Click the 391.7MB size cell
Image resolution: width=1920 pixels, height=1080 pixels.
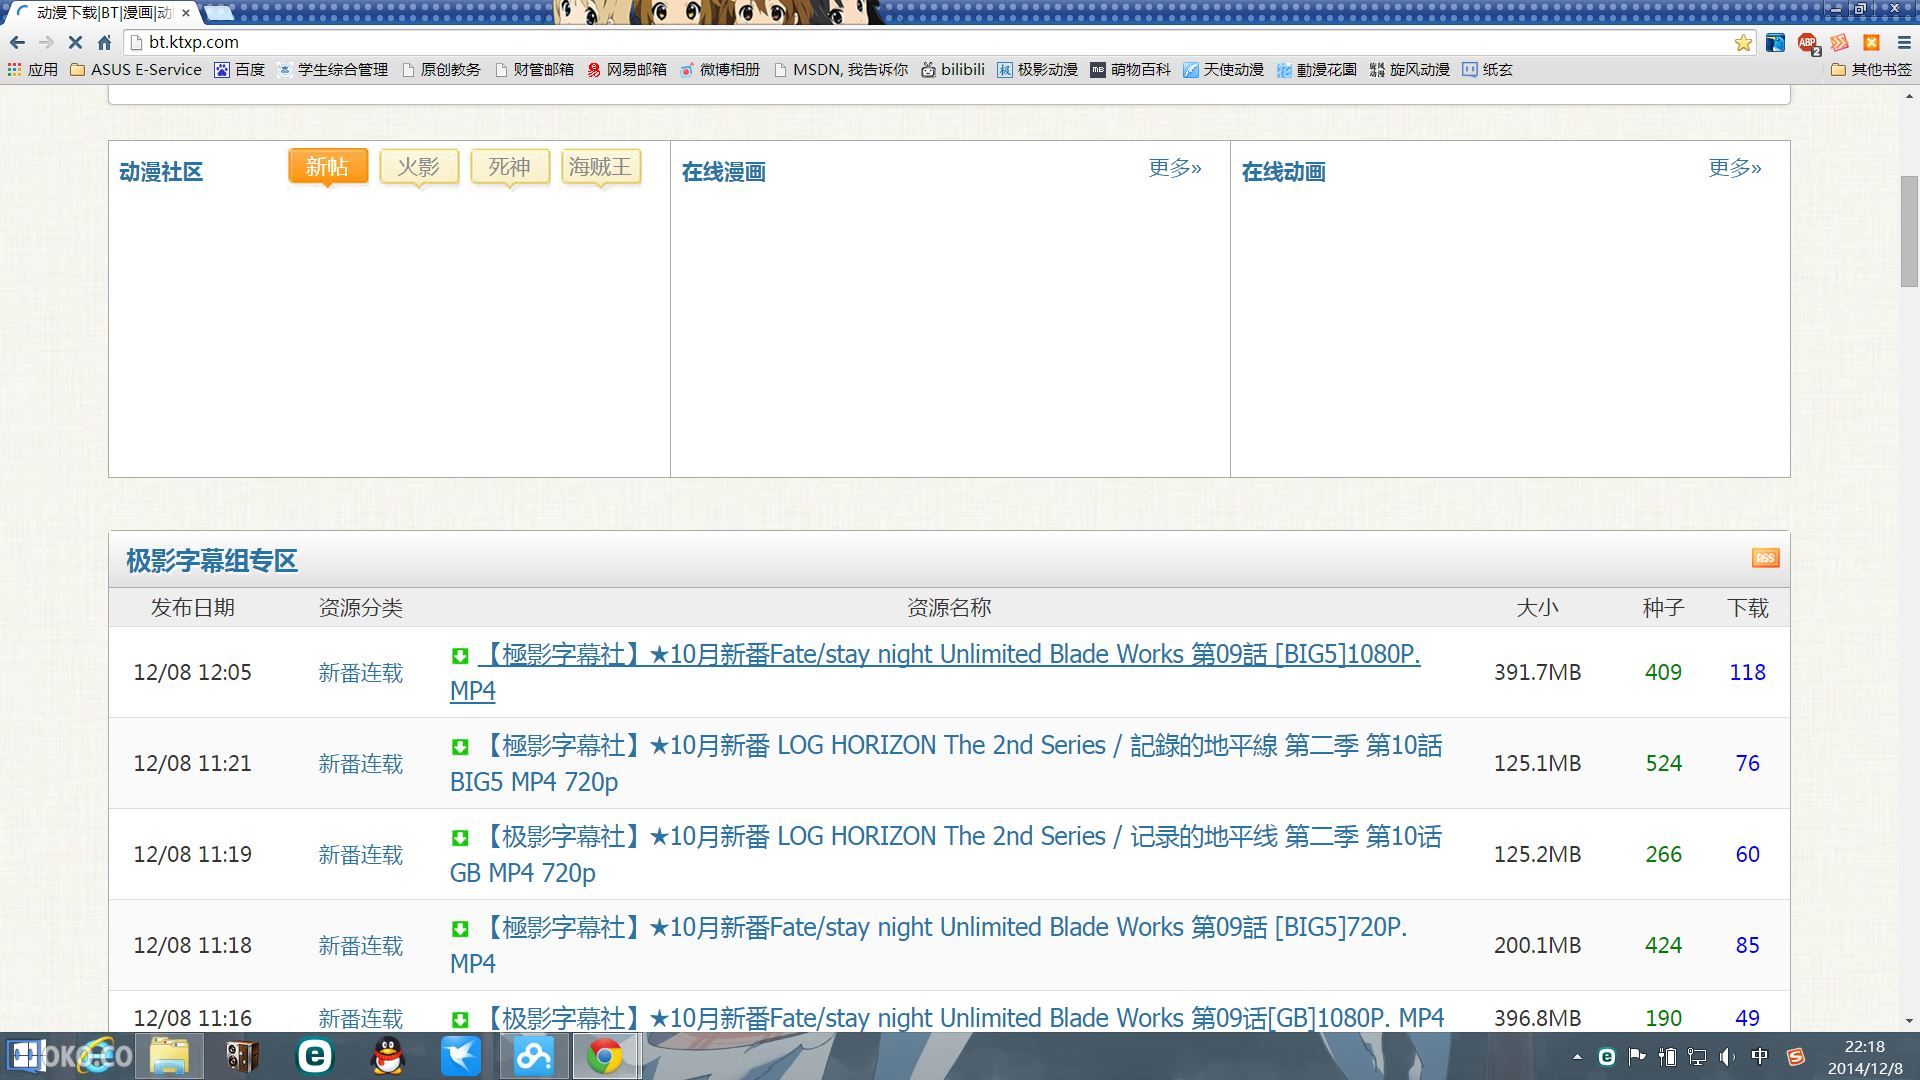coord(1538,672)
